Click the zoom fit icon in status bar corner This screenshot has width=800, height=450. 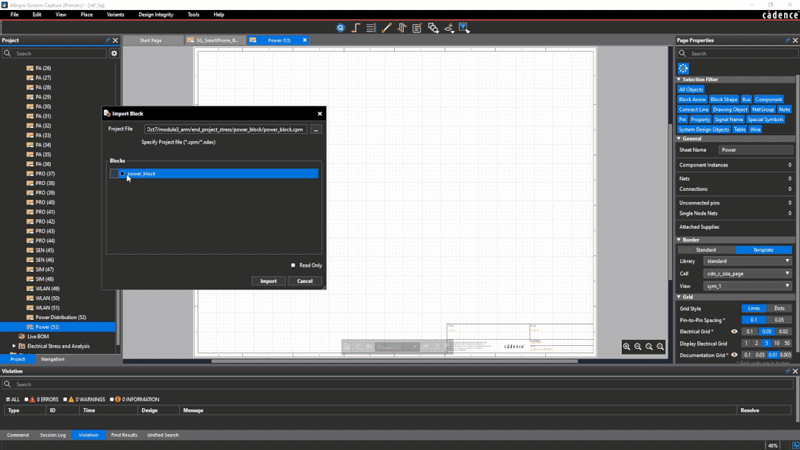pos(795,445)
